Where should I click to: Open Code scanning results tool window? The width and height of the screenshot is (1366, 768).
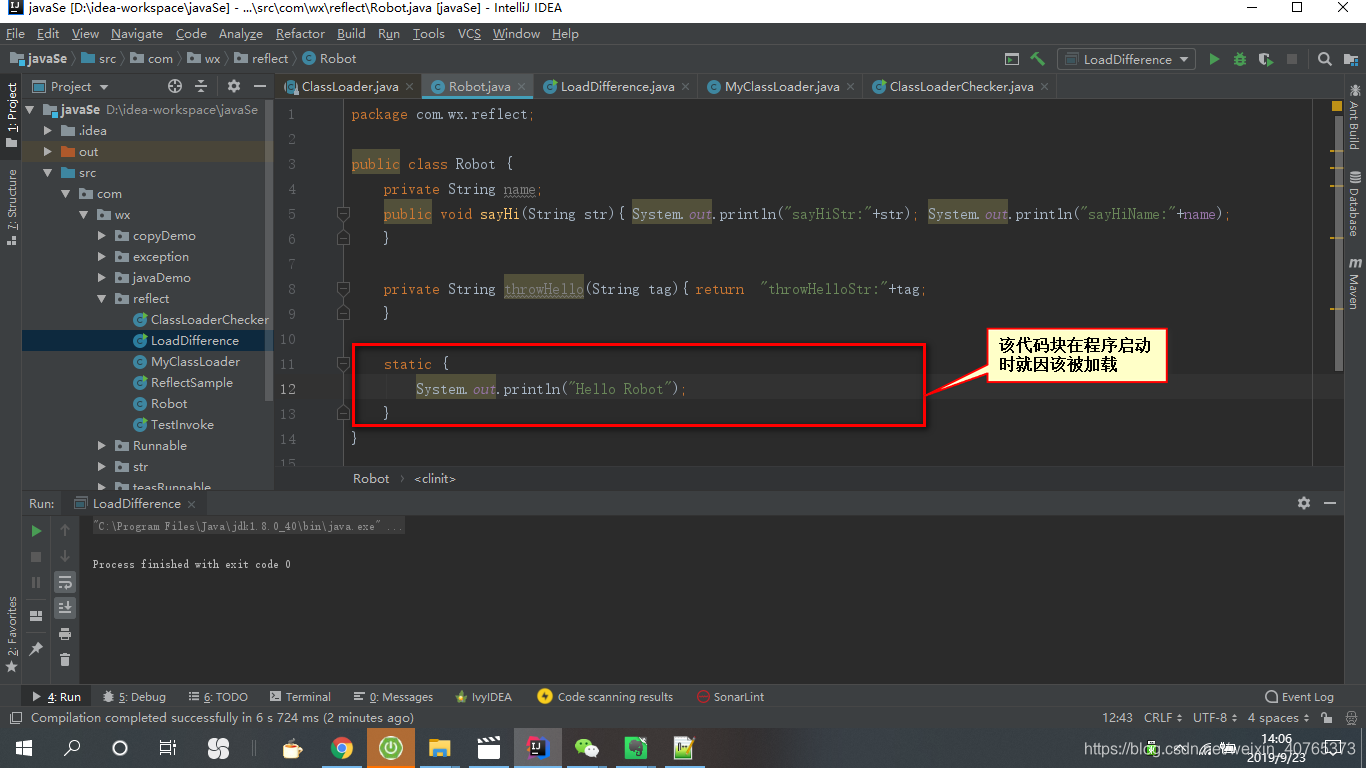click(x=606, y=697)
